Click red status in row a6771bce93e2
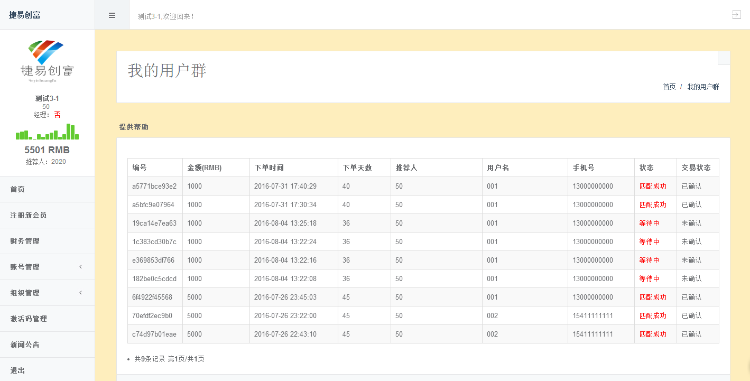 click(x=653, y=186)
